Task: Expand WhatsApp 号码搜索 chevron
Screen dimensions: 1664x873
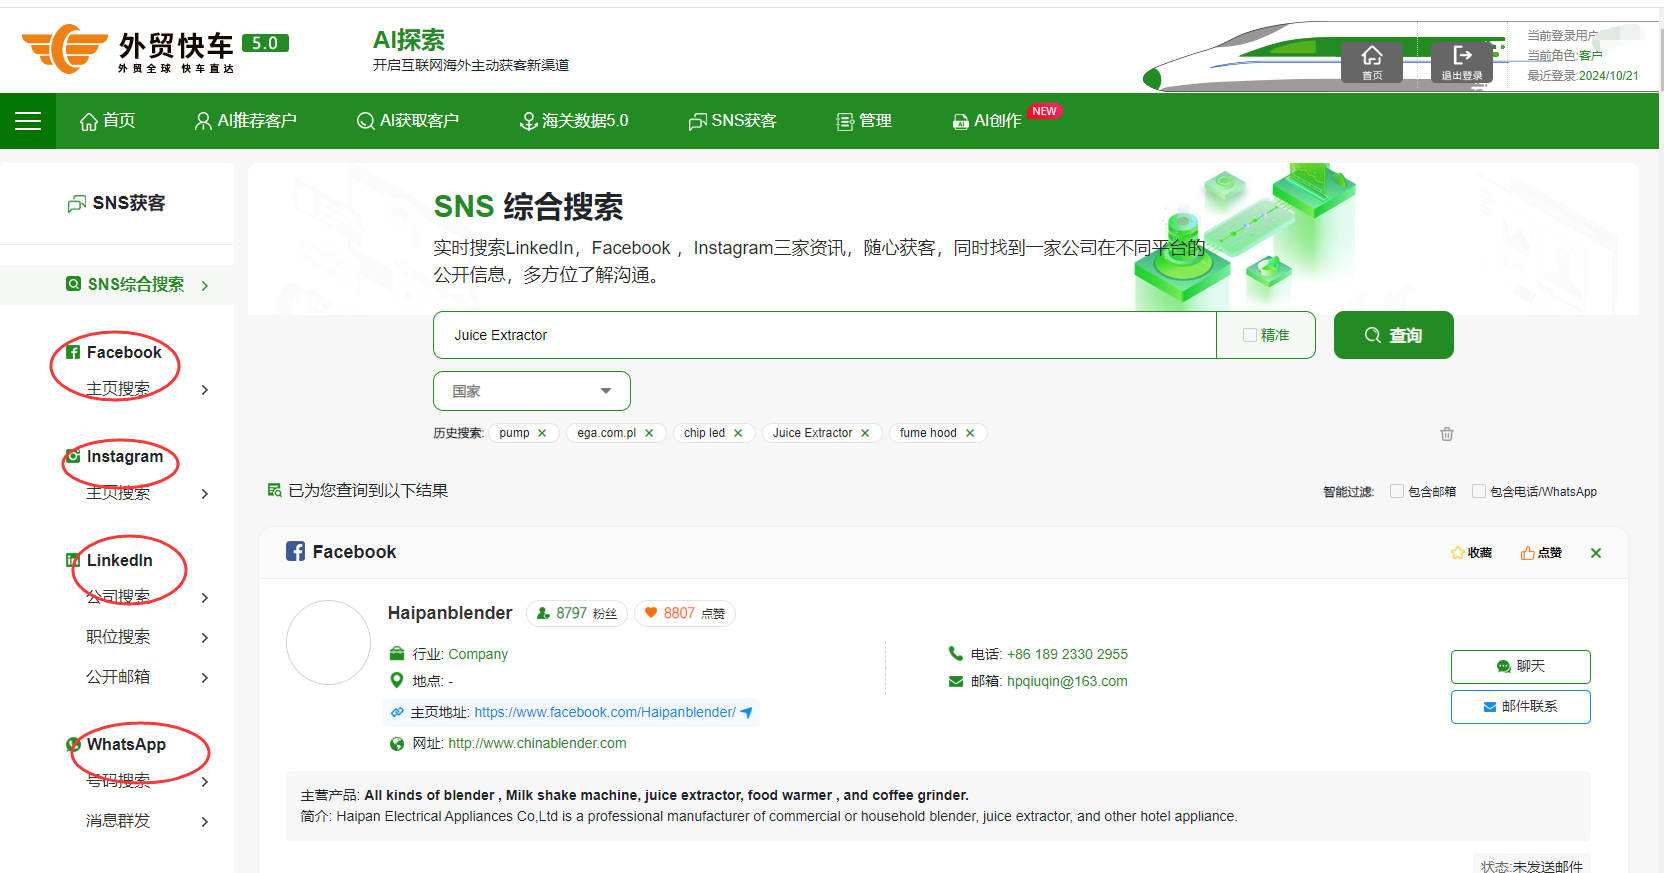Action: click(205, 782)
